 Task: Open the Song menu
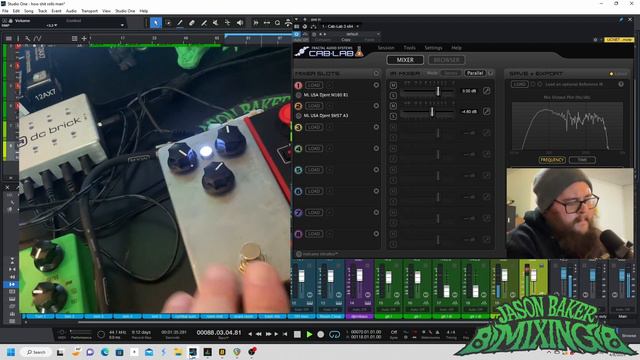[29, 11]
